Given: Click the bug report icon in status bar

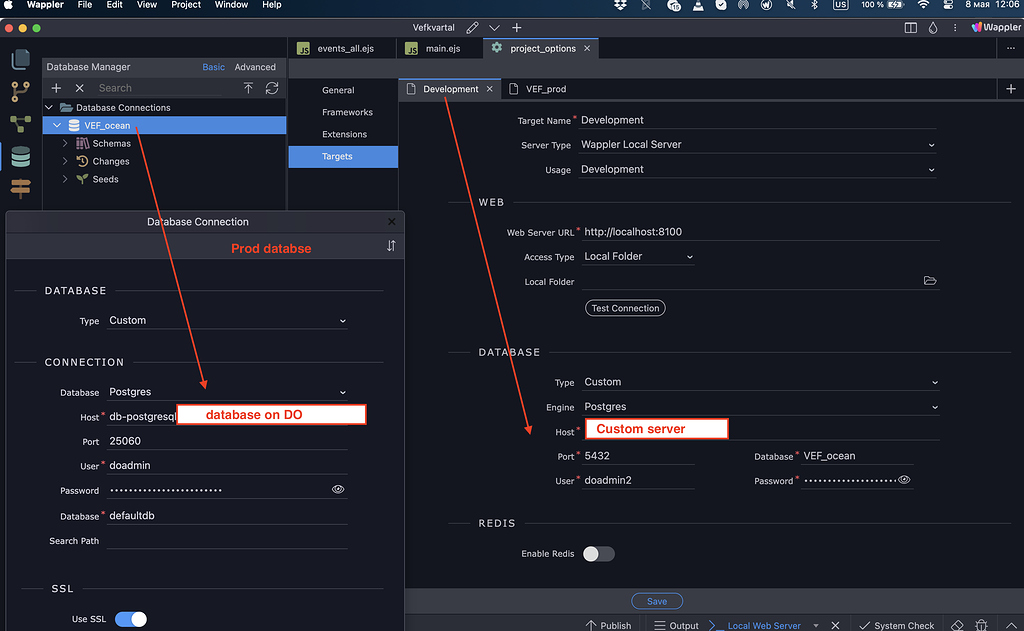Looking at the screenshot, I should (x=981, y=625).
